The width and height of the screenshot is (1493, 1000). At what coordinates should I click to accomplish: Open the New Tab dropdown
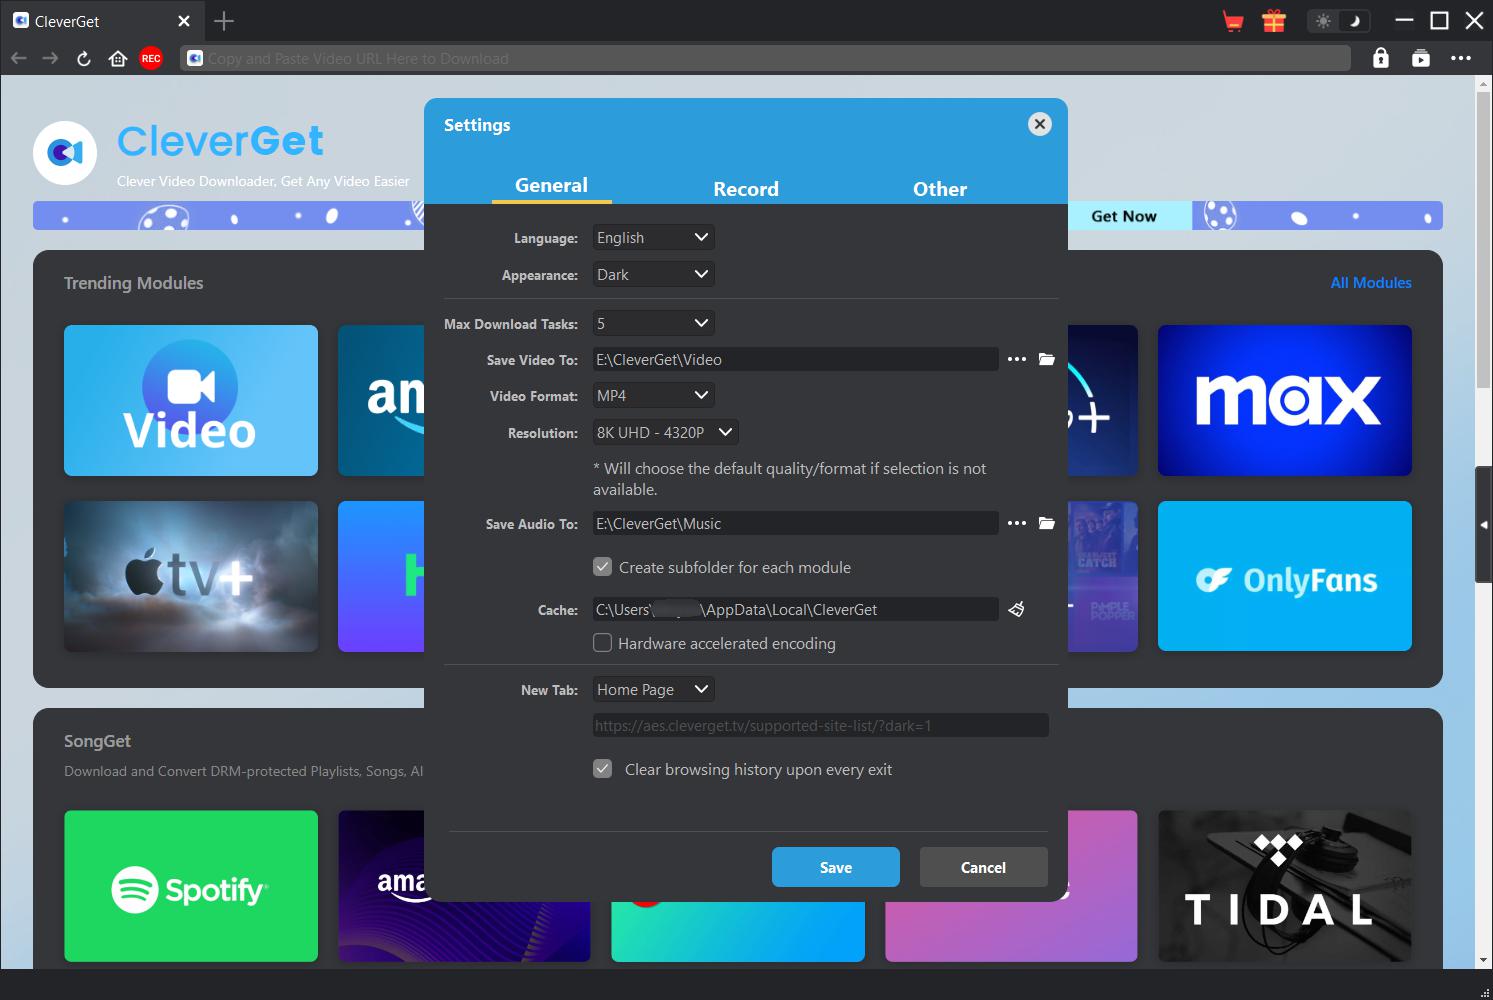click(653, 690)
